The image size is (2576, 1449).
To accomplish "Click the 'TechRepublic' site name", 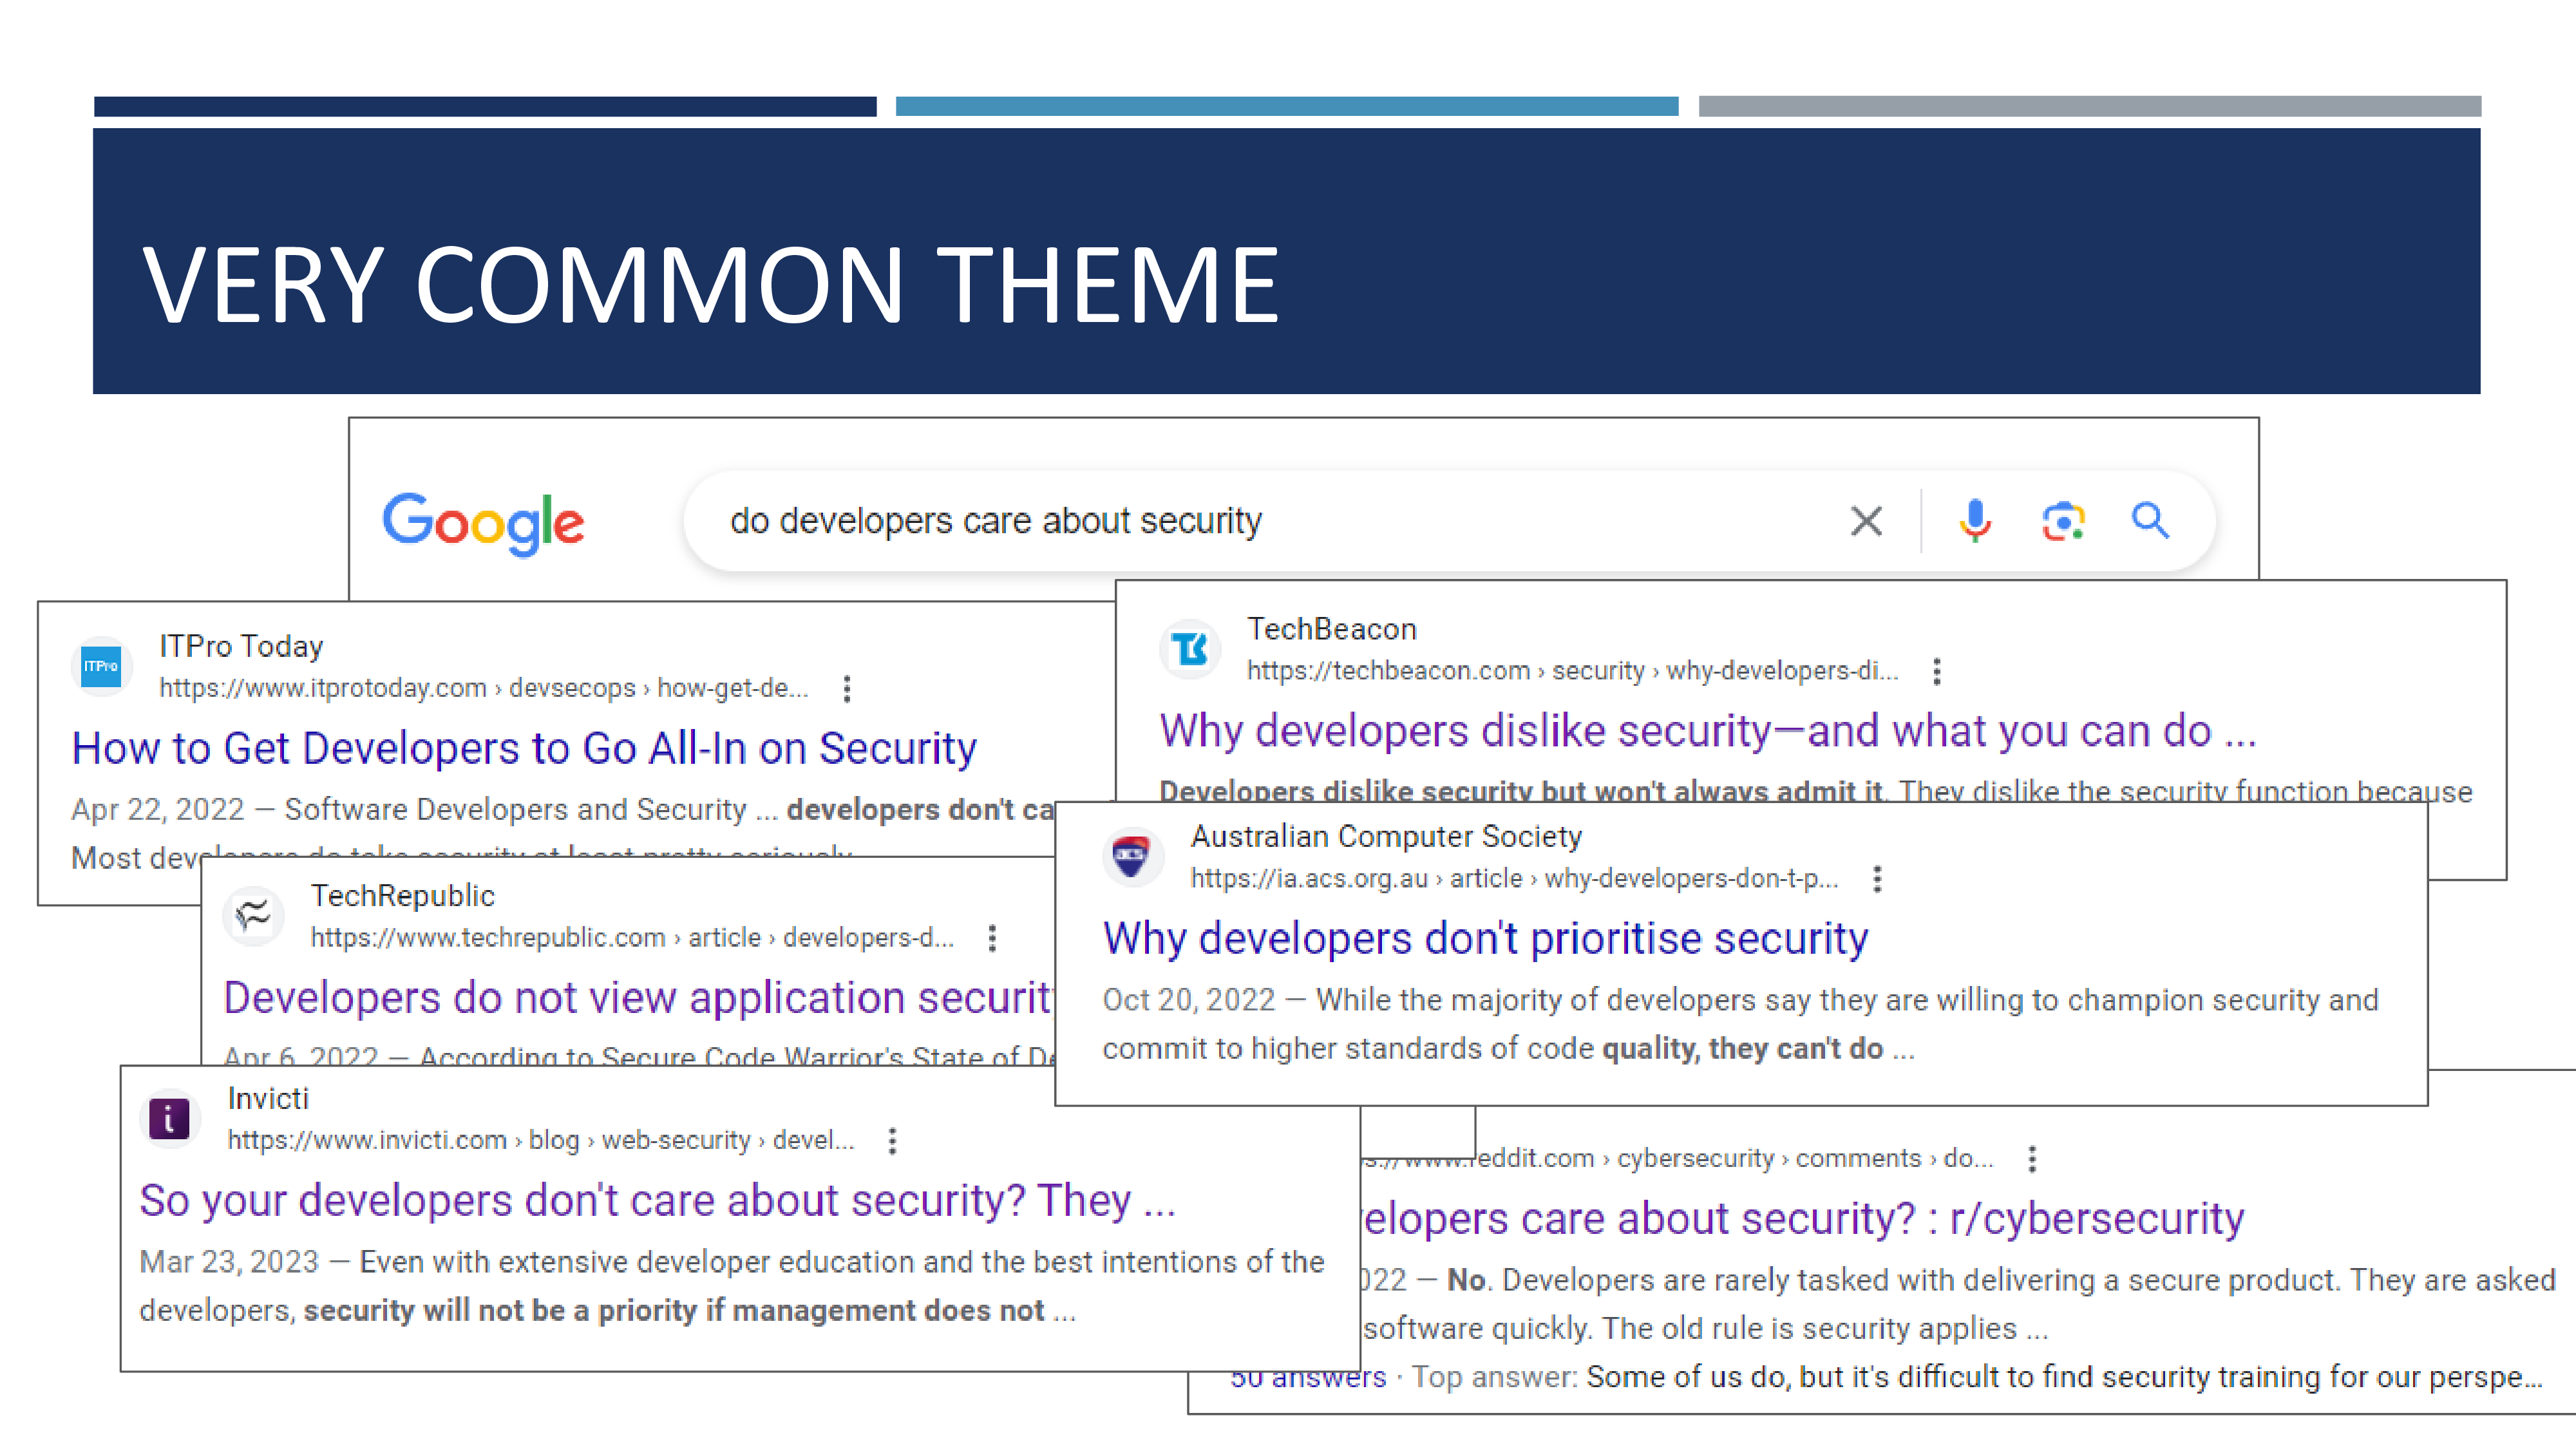I will pyautogui.click(x=402, y=895).
